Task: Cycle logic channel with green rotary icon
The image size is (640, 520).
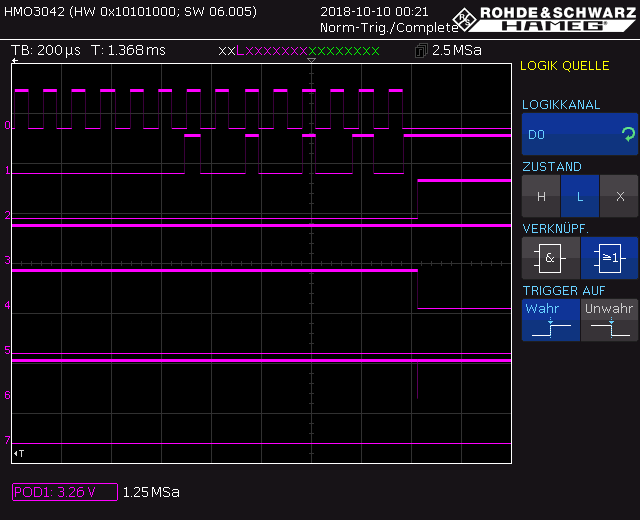Action: (628, 134)
